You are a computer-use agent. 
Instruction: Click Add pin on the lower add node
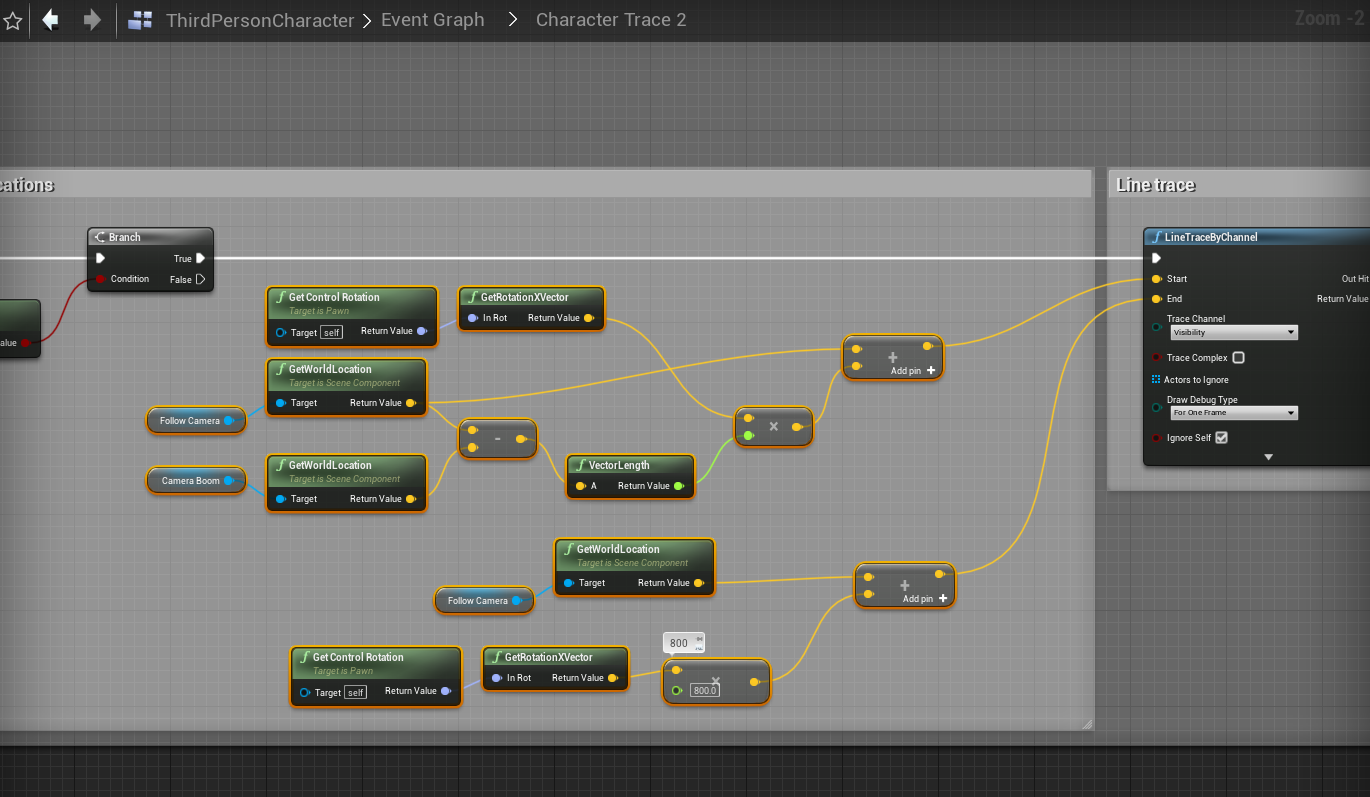pyautogui.click(x=924, y=599)
